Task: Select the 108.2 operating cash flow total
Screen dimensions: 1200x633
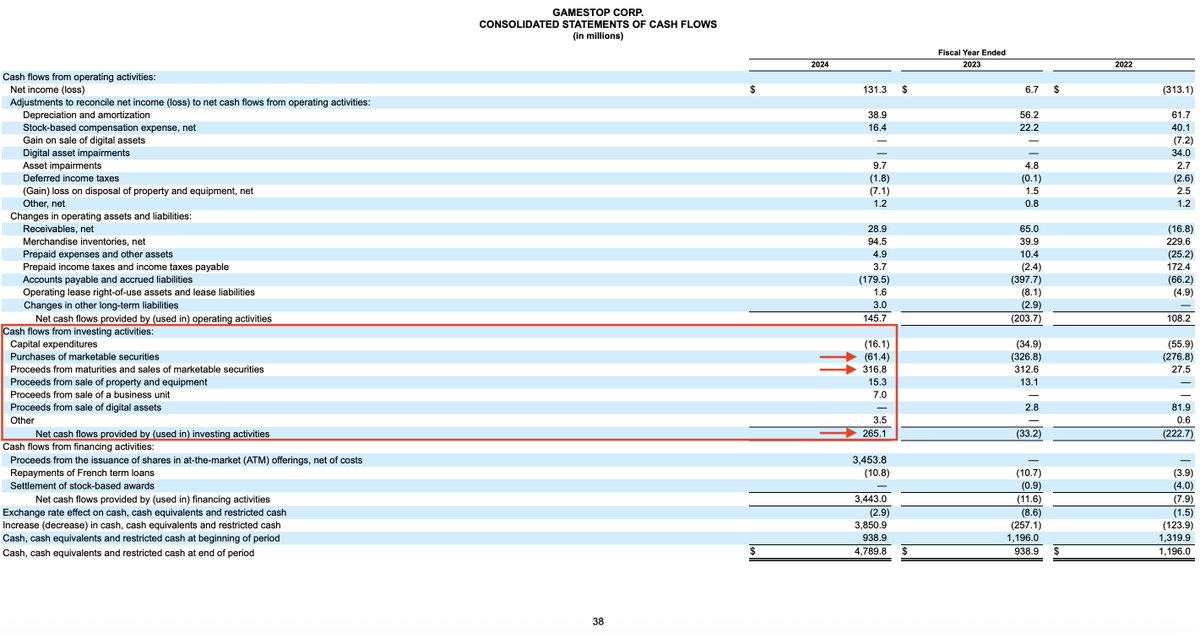Action: click(x=1178, y=318)
